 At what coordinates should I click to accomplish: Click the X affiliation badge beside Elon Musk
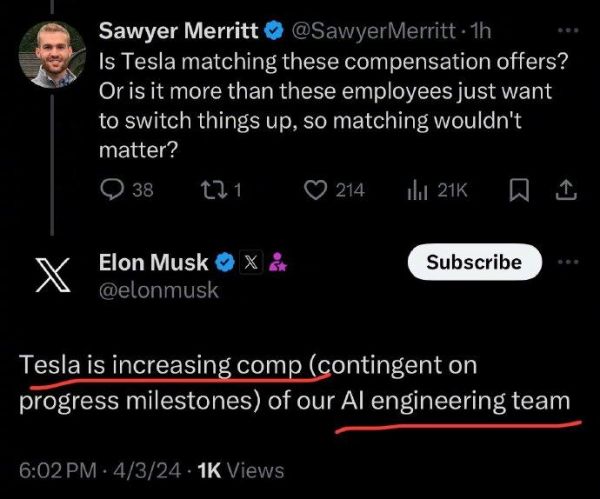click(x=250, y=263)
